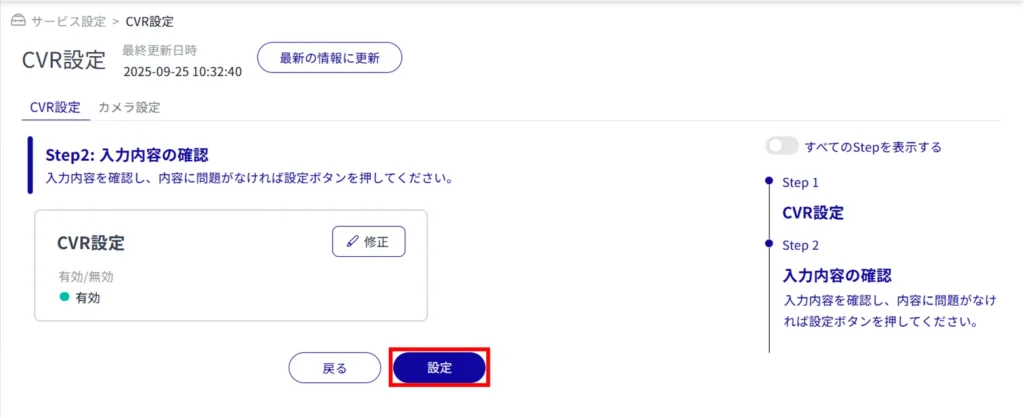The height and width of the screenshot is (418, 1024).
Task: Confirm with the 設定 button
Action: [x=440, y=368]
